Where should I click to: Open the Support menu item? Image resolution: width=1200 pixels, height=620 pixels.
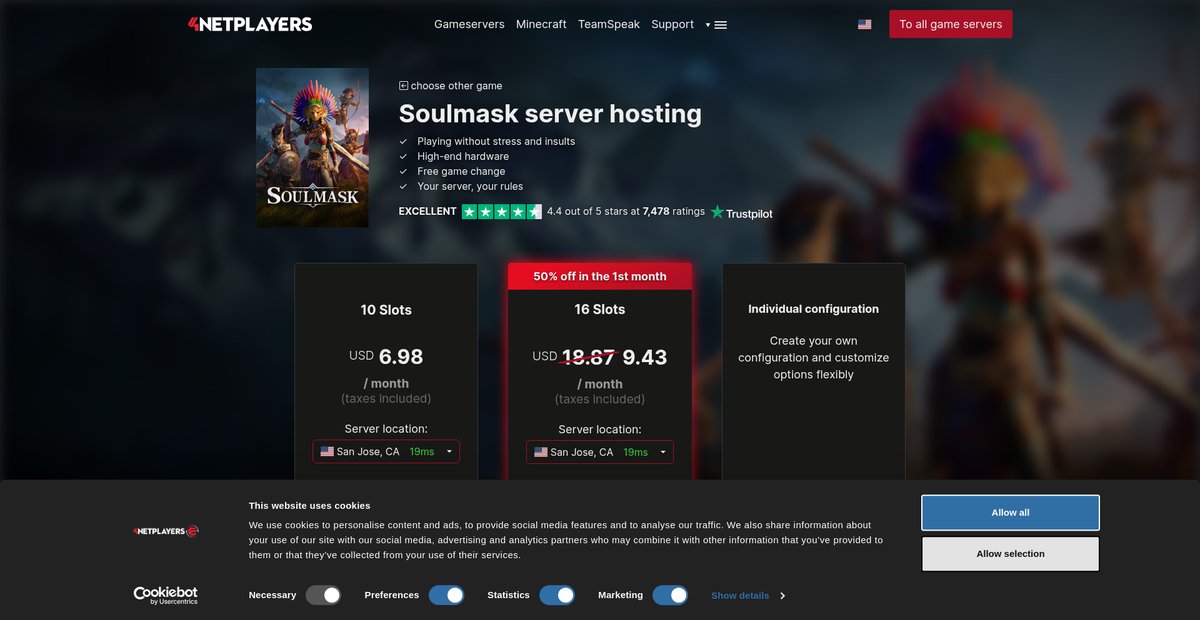[x=672, y=24]
